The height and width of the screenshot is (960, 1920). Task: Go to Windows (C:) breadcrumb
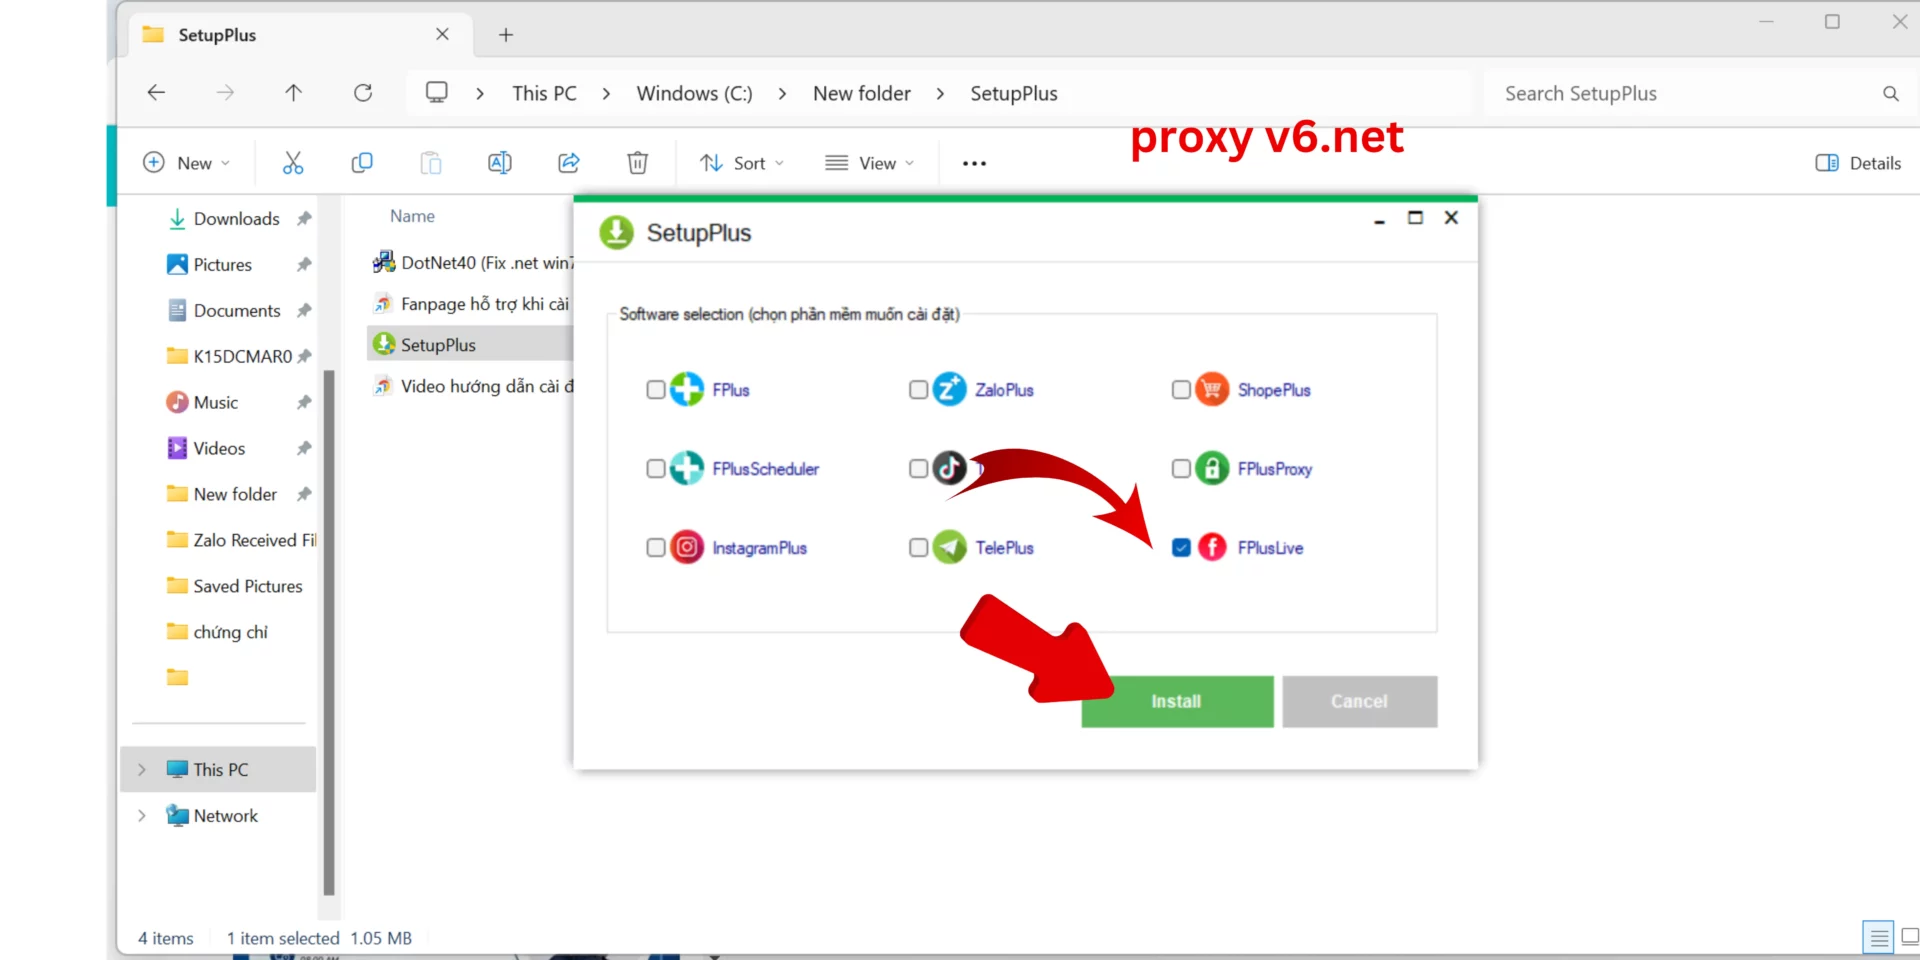(694, 93)
